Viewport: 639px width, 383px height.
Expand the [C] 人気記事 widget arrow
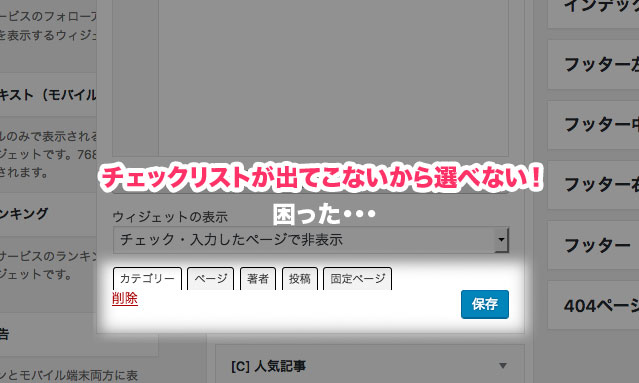pos(503,365)
